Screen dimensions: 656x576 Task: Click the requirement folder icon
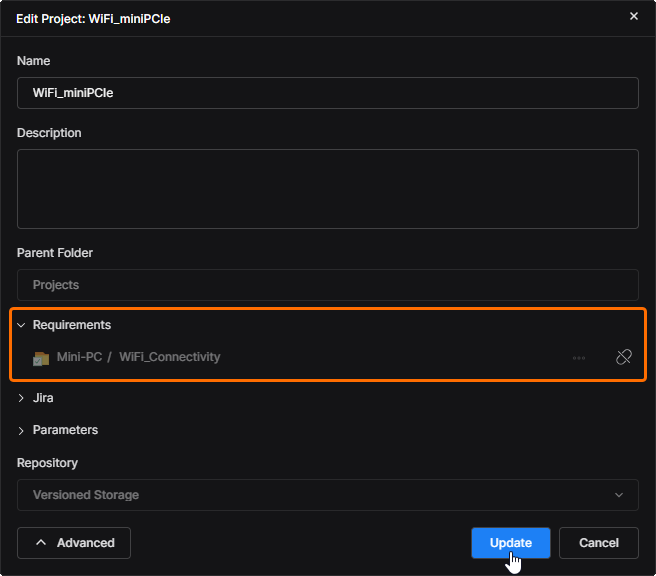41,358
